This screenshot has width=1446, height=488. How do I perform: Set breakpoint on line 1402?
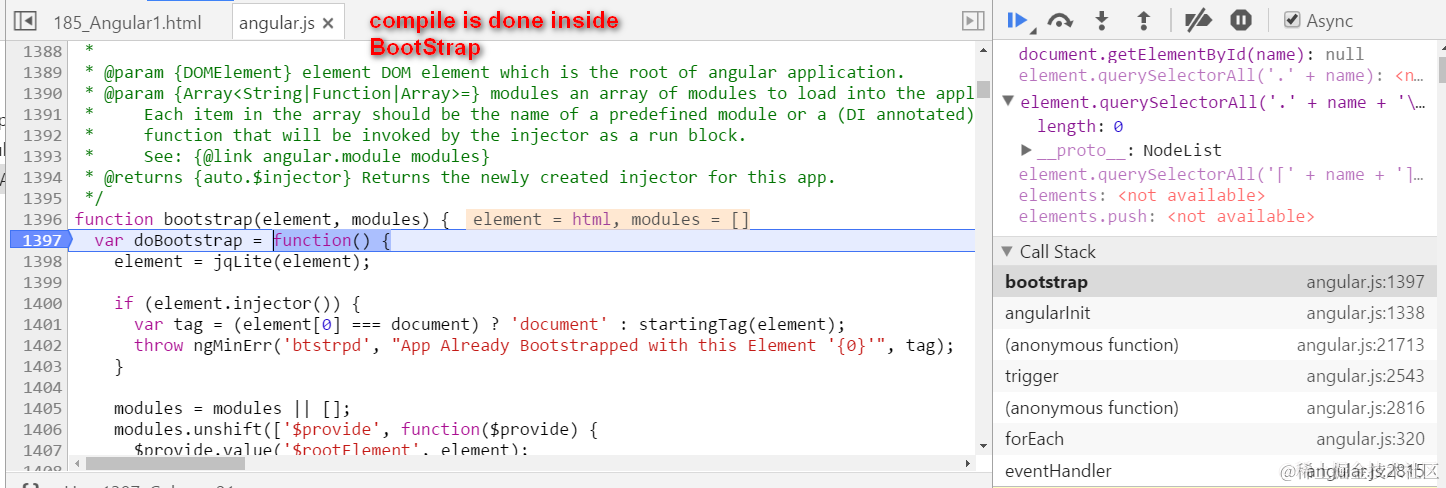click(x=41, y=345)
